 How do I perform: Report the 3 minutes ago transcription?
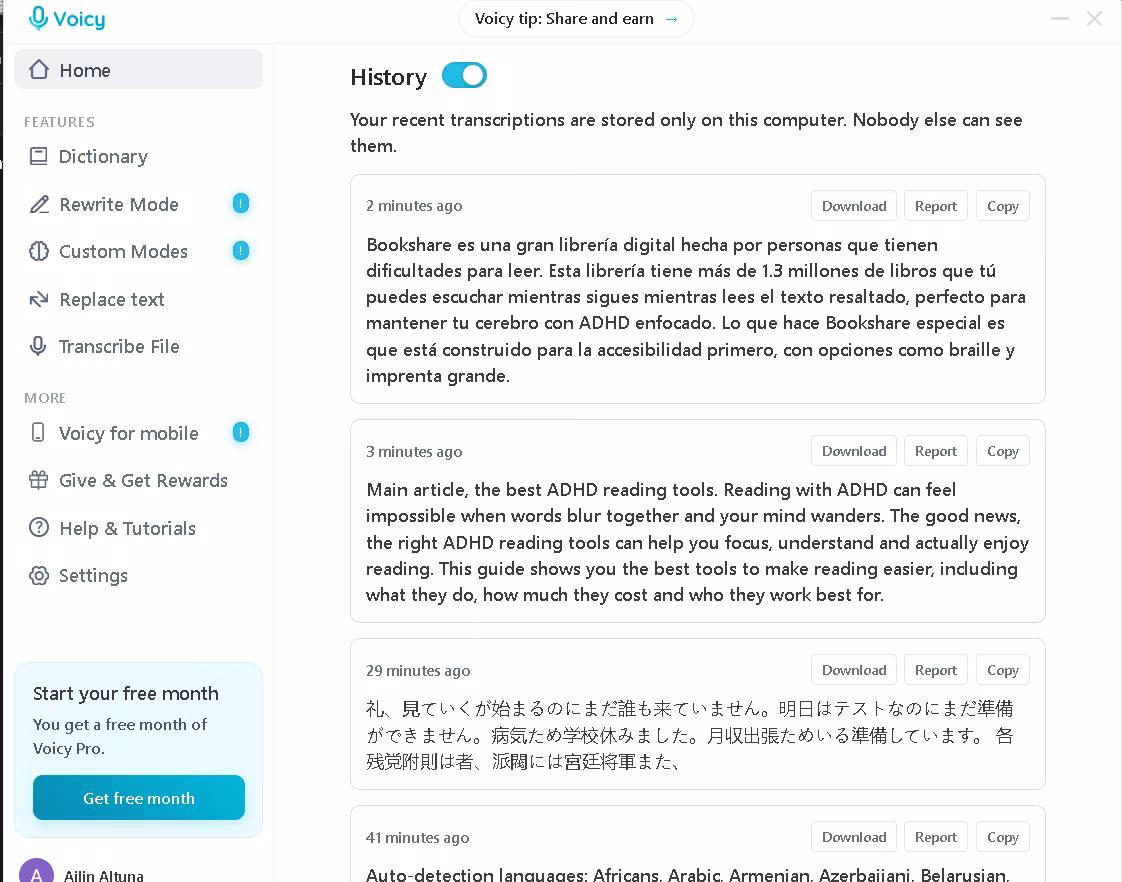[x=935, y=451]
